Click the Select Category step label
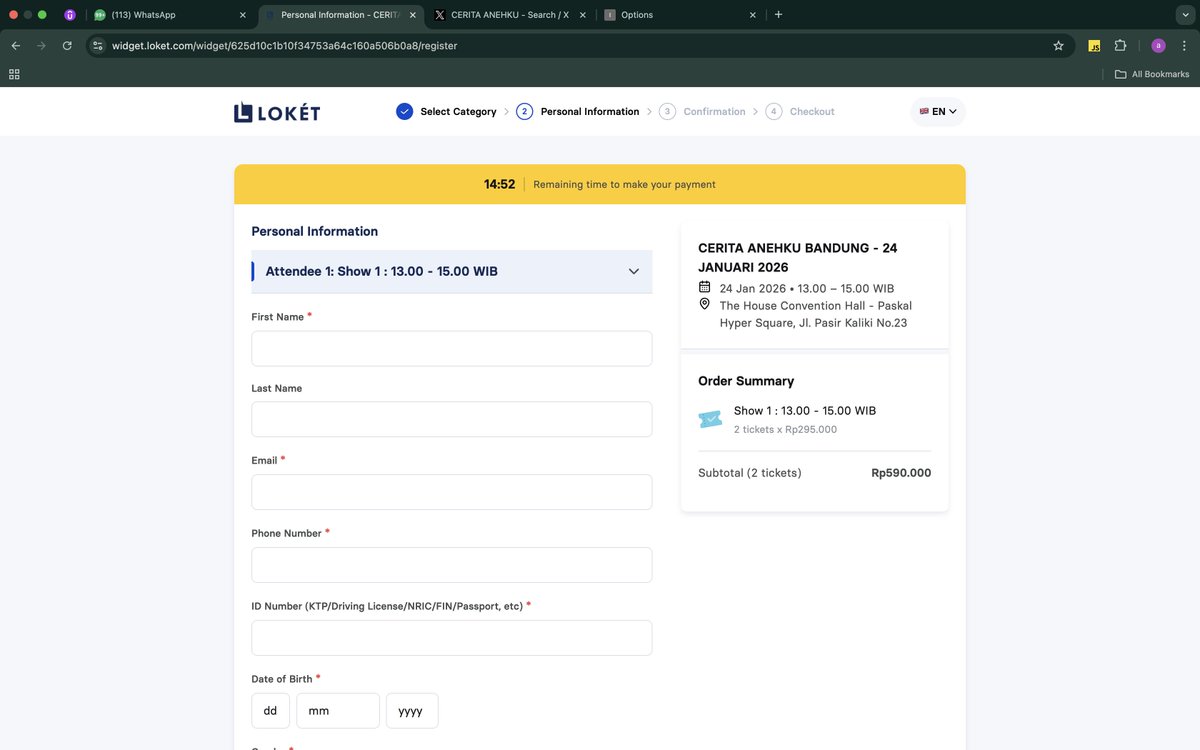This screenshot has width=1200, height=750. click(x=458, y=112)
